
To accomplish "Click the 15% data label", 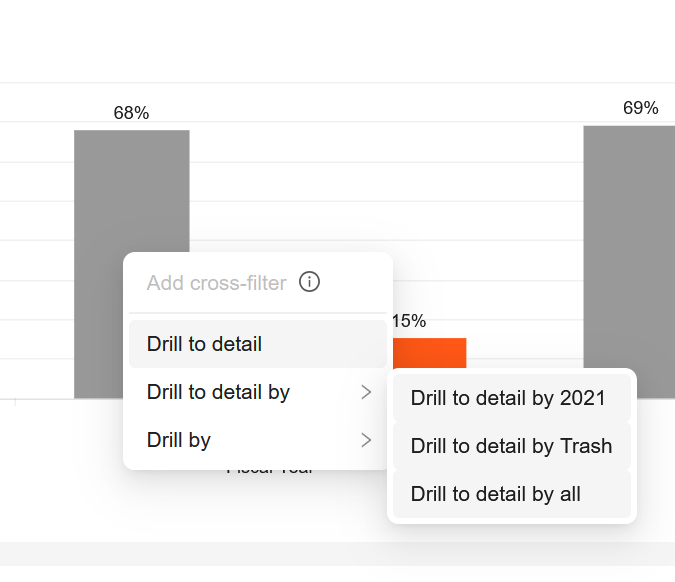I will click(409, 321).
